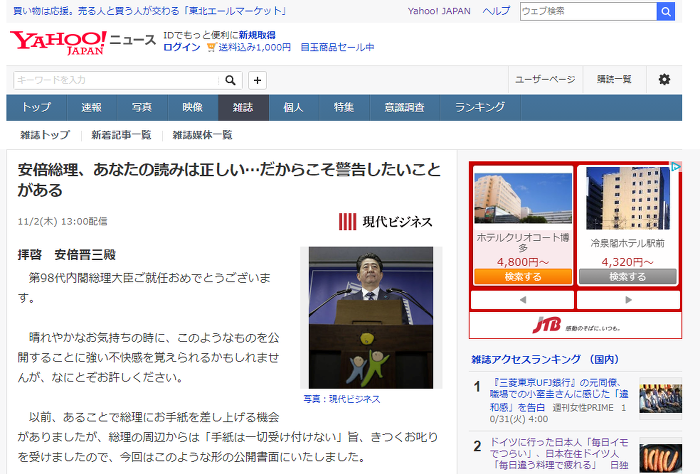Click the keyword input field
The height and width of the screenshot is (474, 700).
pos(116,80)
